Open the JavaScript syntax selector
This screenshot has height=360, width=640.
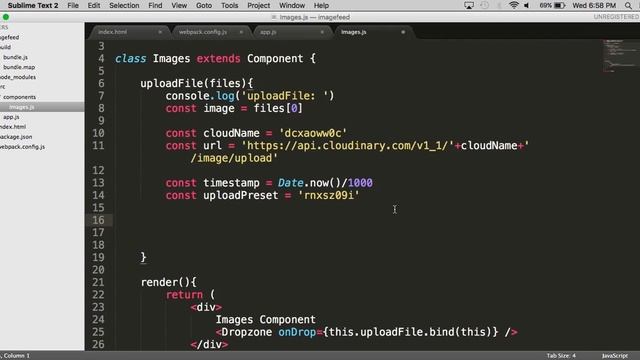(x=615, y=356)
